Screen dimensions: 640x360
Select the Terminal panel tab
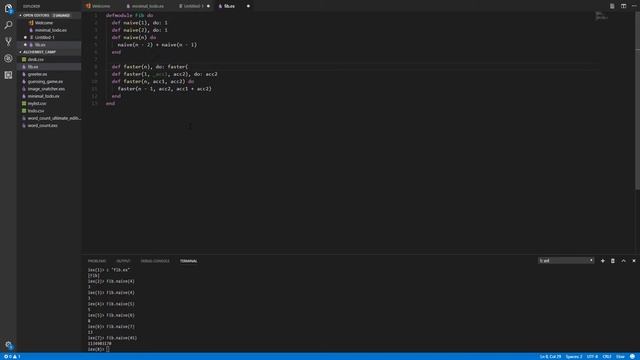pyautogui.click(x=189, y=261)
